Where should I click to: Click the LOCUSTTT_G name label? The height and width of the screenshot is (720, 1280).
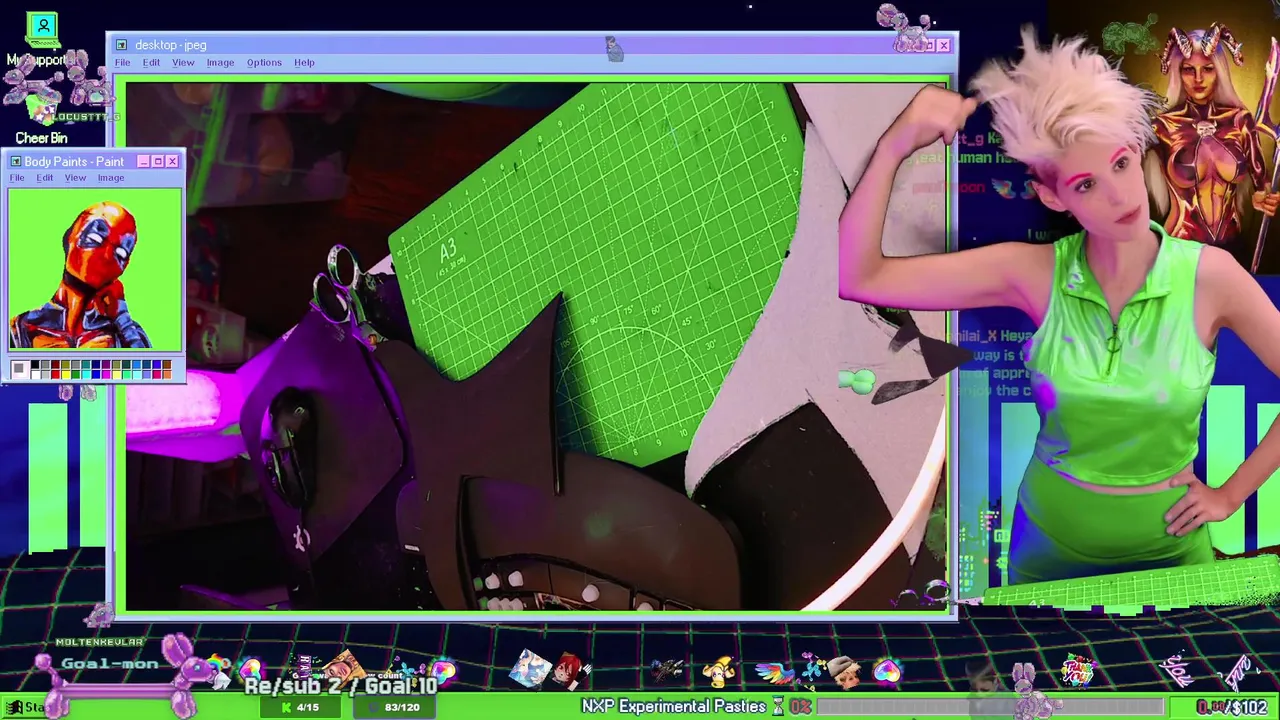84,117
